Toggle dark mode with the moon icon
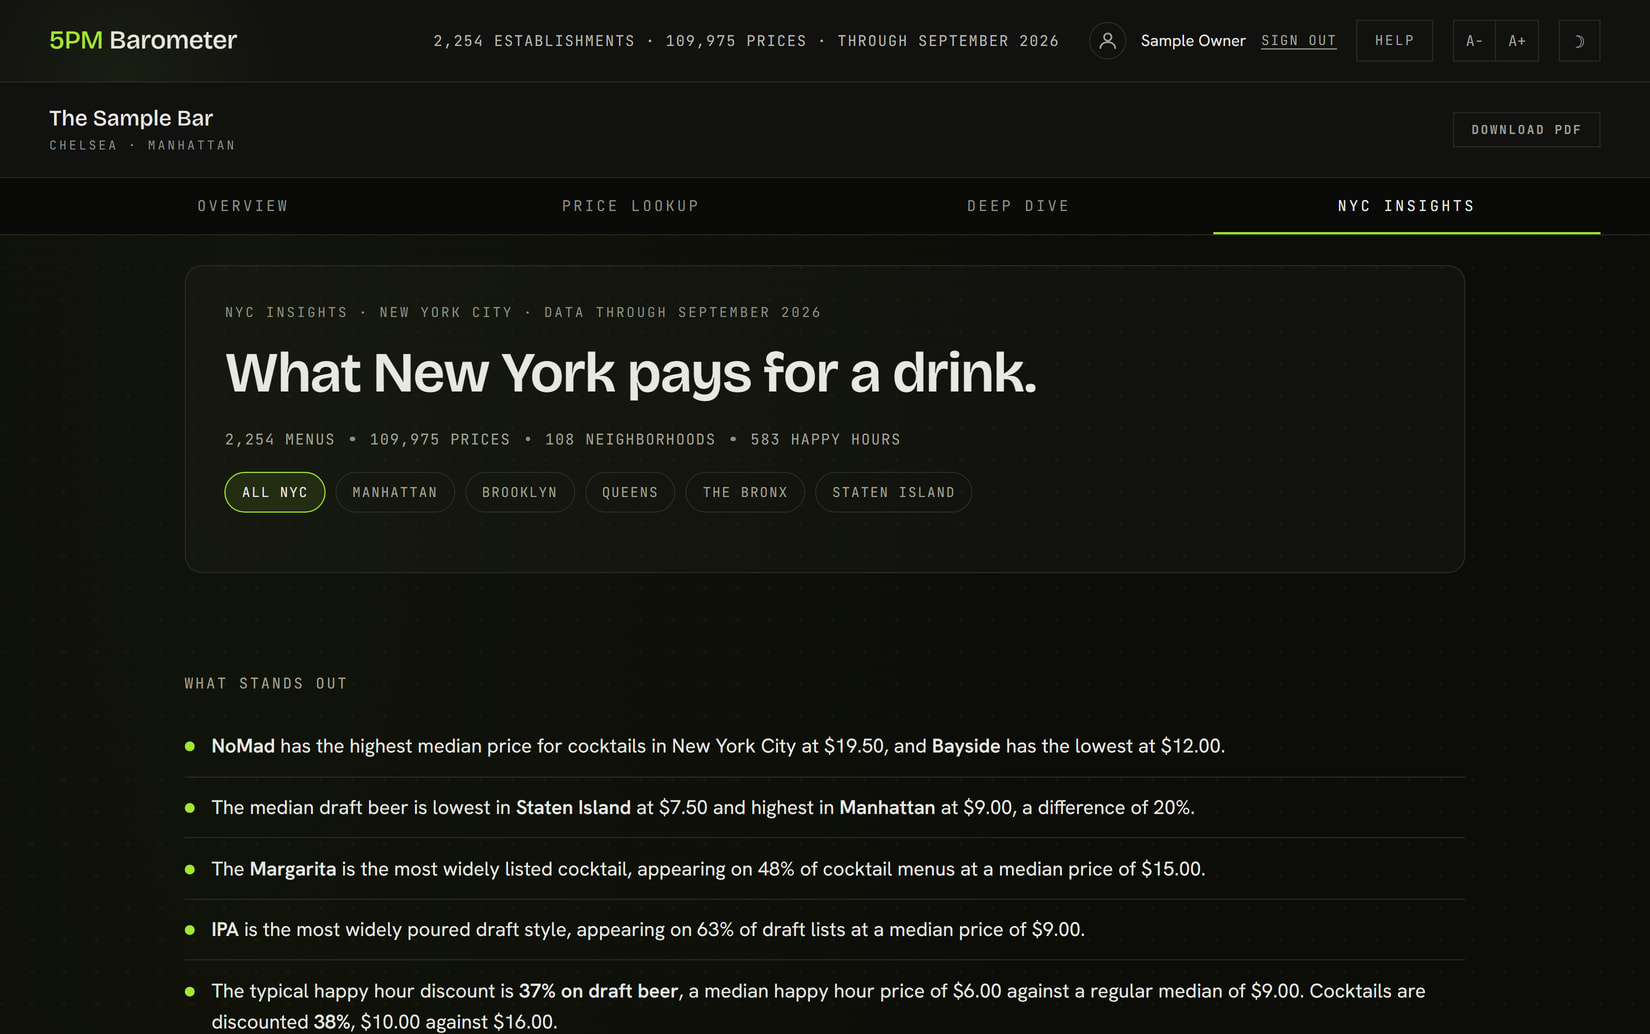1650x1034 pixels. point(1579,41)
